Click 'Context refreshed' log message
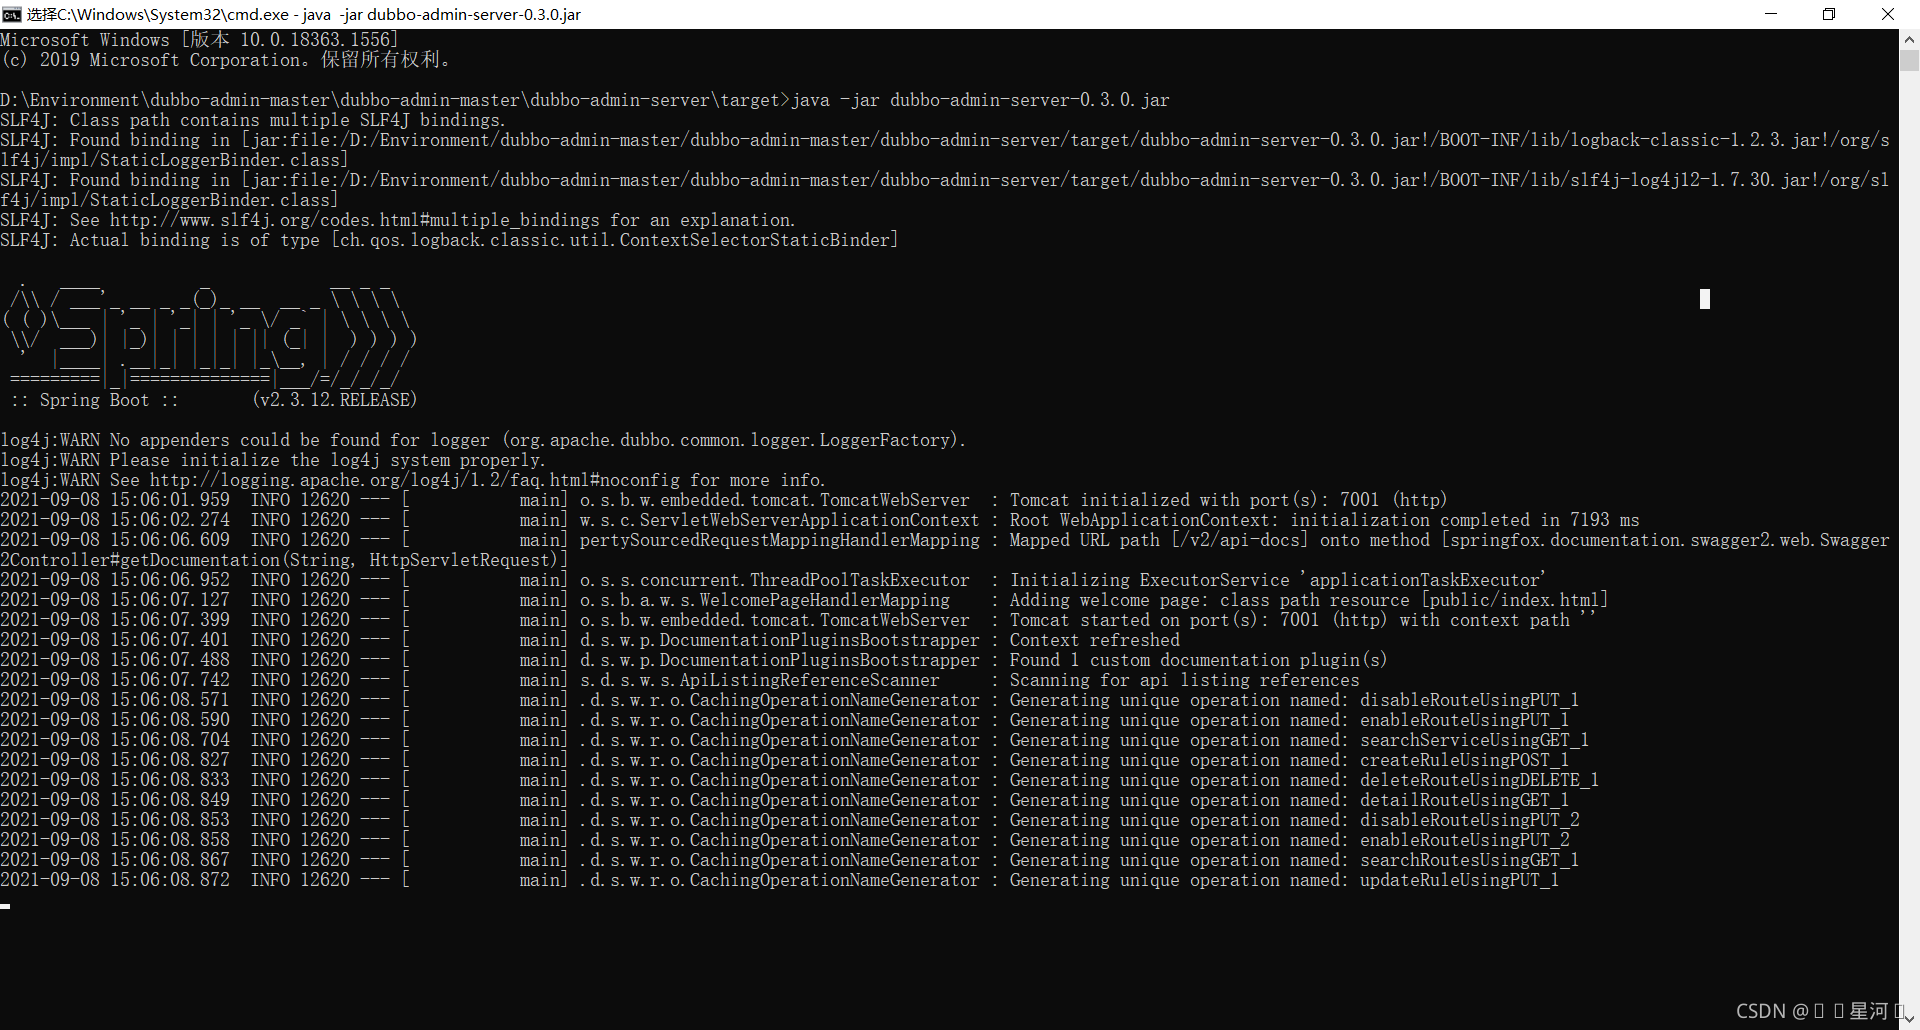 pyautogui.click(x=1095, y=640)
